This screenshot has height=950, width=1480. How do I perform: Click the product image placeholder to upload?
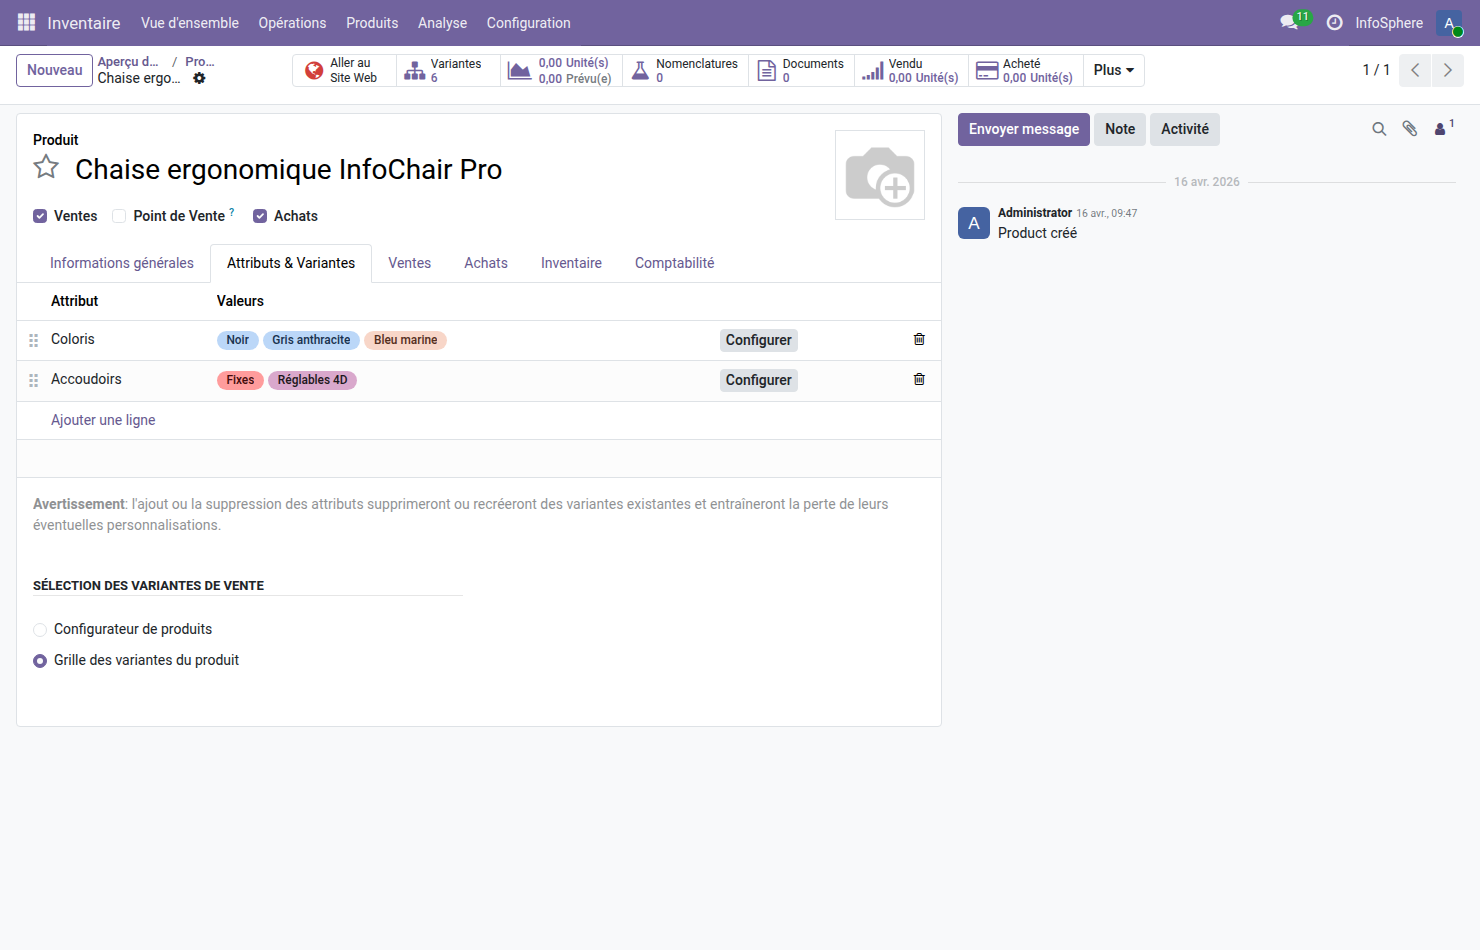tap(880, 175)
